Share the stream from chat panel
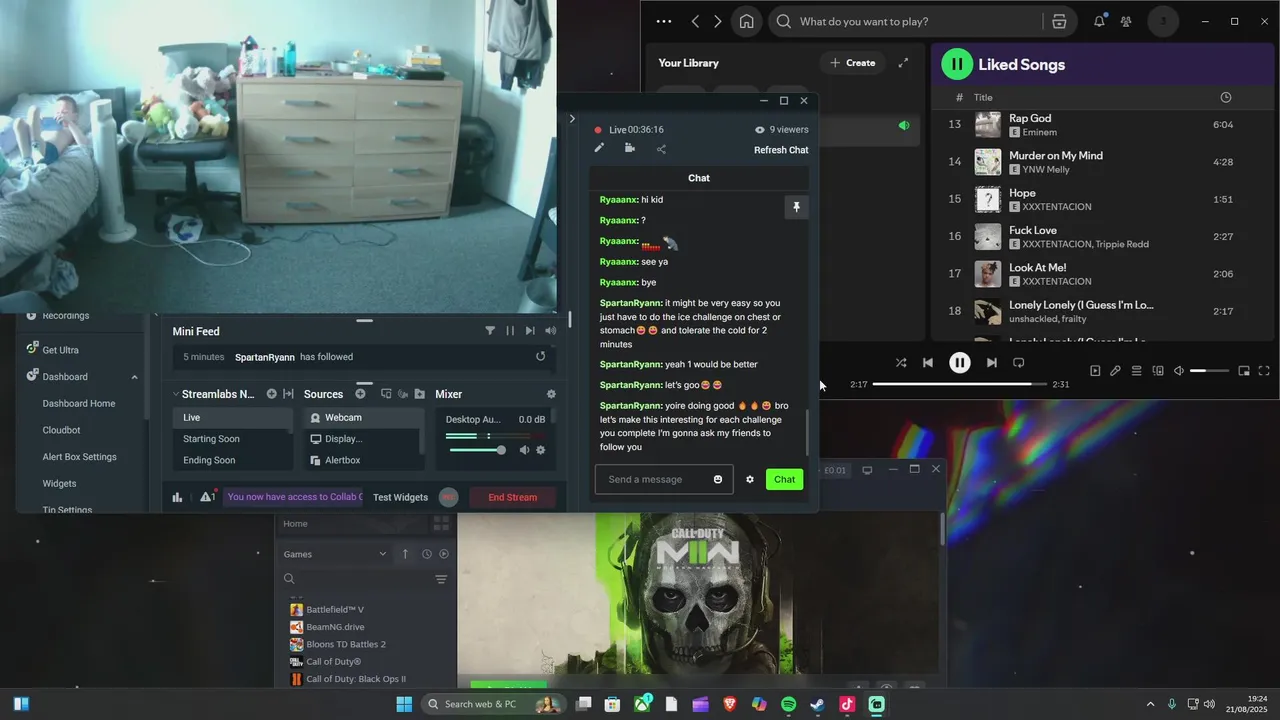1280x720 pixels. [x=661, y=149]
